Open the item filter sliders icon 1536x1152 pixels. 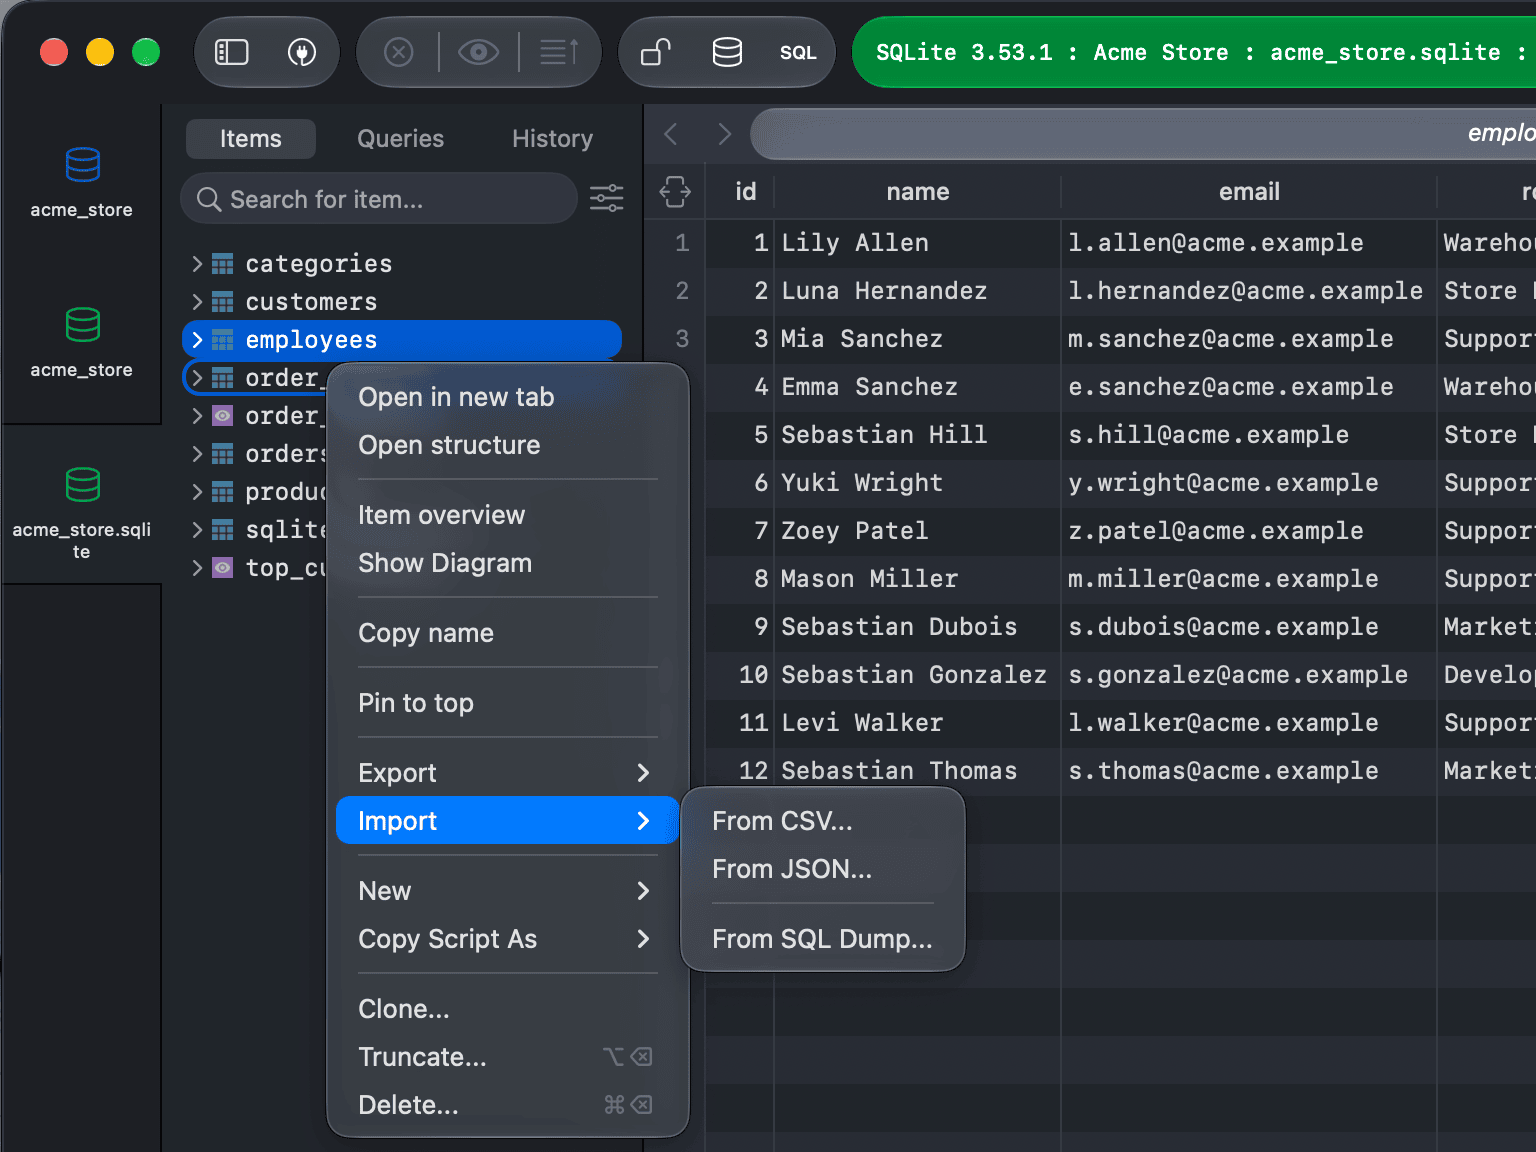[607, 198]
